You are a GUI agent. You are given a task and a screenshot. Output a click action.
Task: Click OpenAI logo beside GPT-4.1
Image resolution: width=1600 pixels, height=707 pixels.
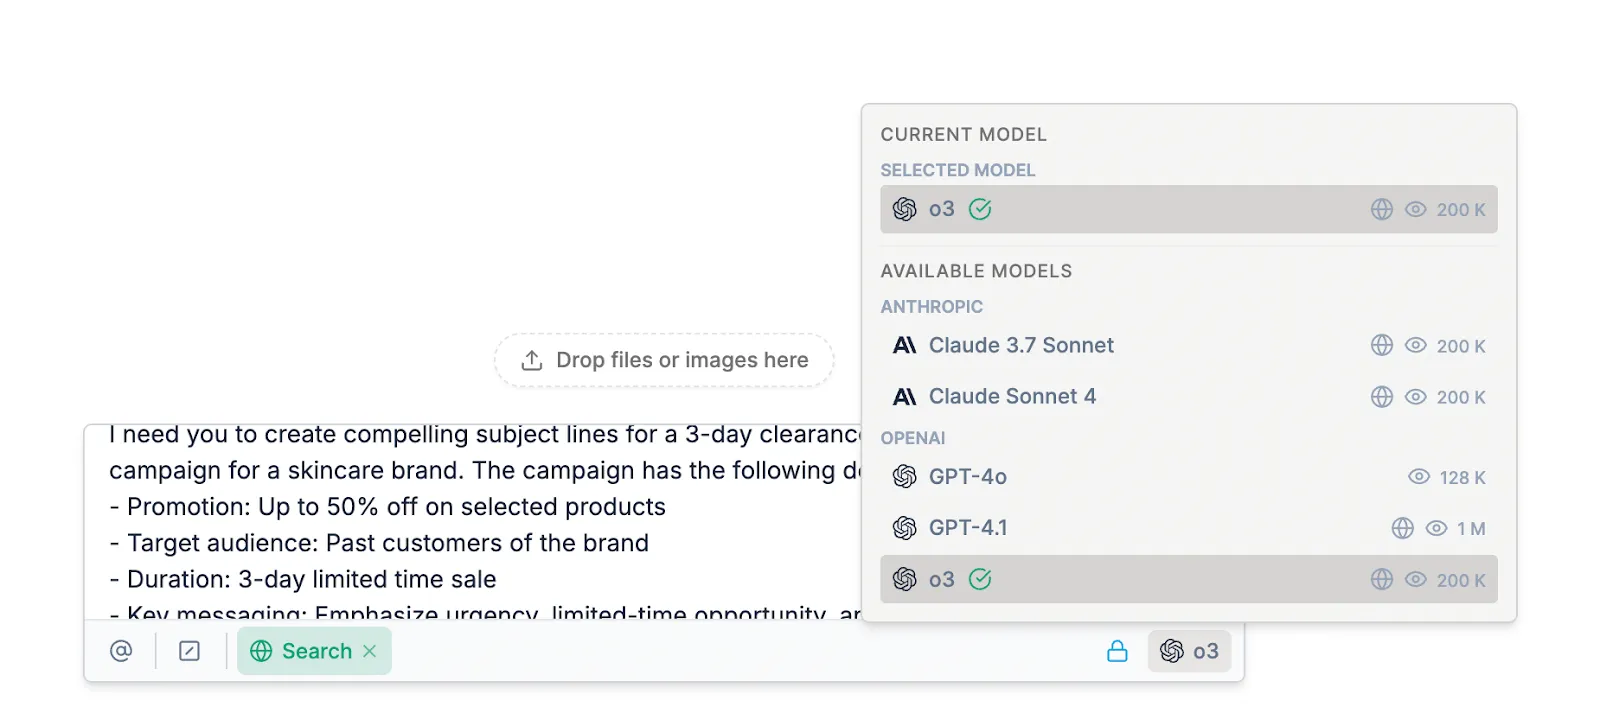click(x=904, y=528)
